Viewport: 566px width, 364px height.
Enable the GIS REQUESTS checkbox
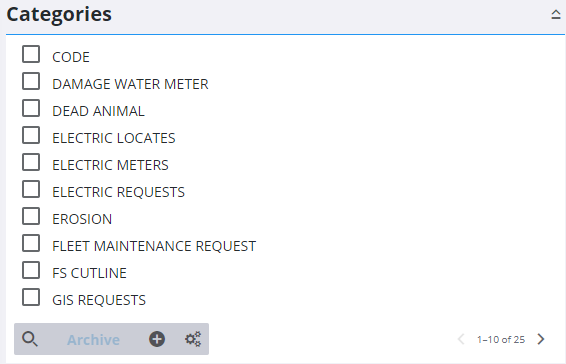click(x=31, y=297)
